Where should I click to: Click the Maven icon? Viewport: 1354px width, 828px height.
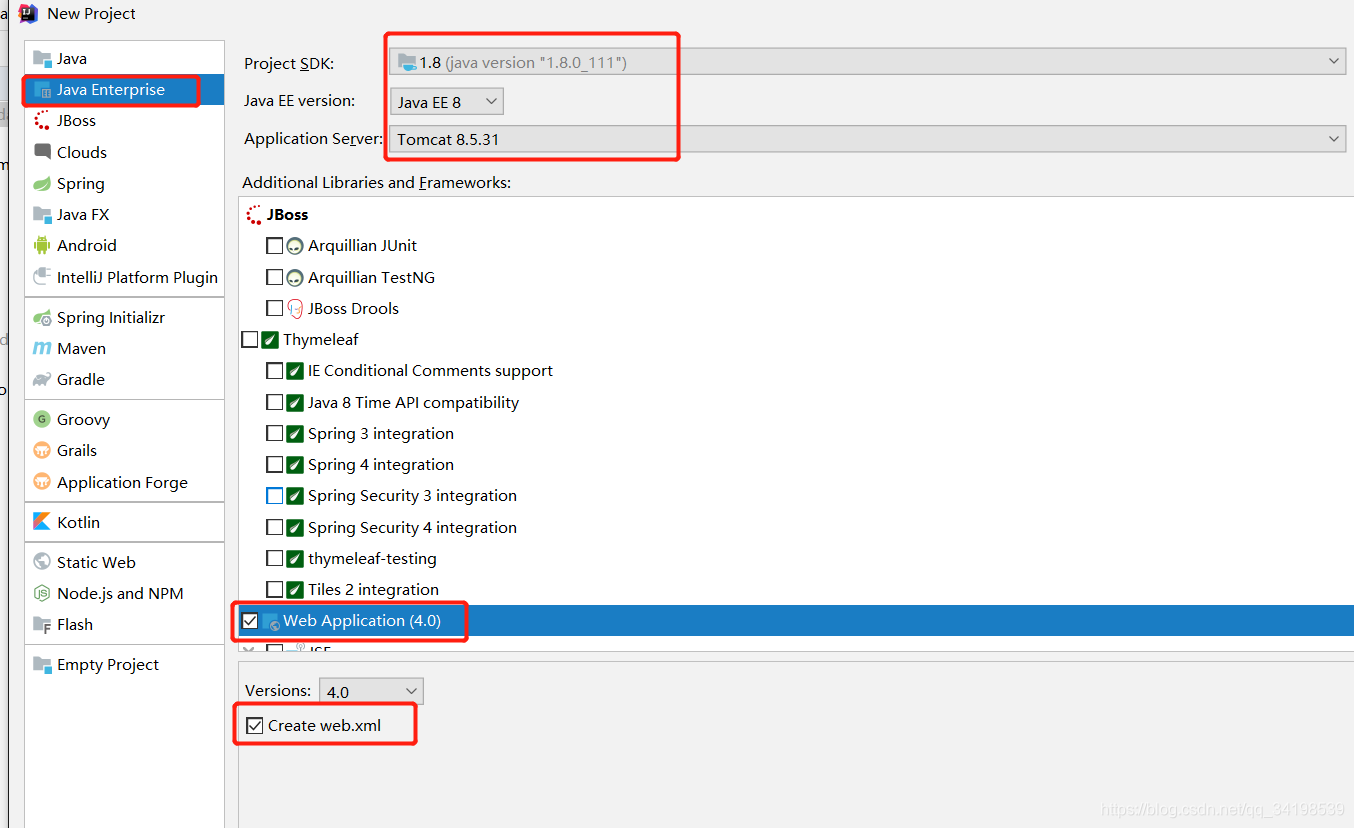42,349
